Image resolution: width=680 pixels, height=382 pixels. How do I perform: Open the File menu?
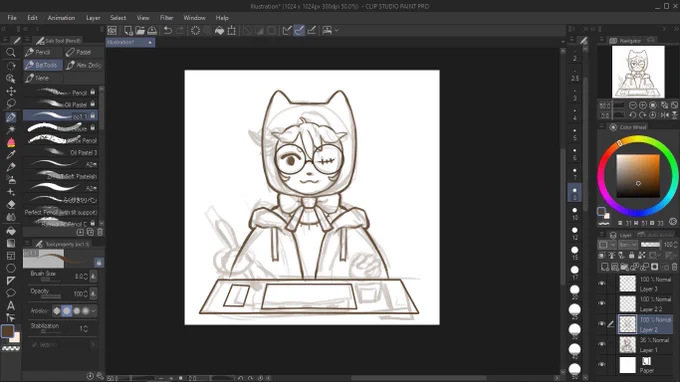[x=12, y=18]
